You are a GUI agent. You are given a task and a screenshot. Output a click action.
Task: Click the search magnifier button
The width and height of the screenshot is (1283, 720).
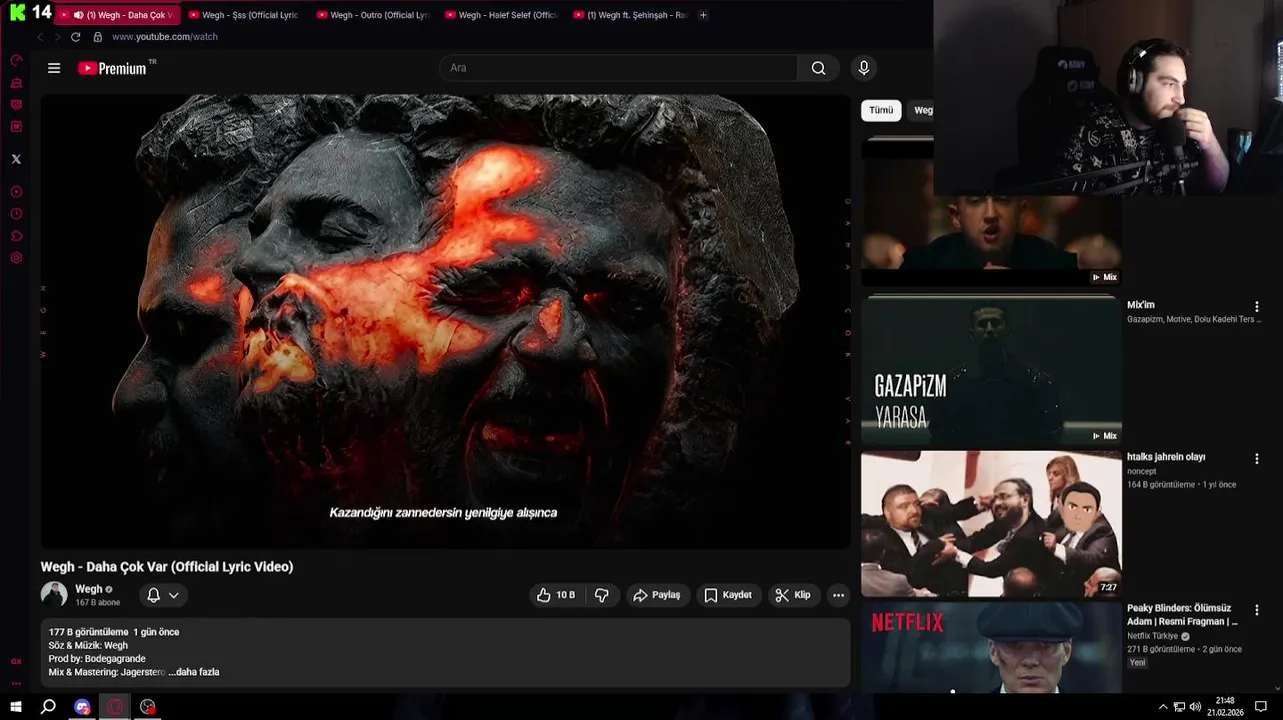tap(819, 68)
